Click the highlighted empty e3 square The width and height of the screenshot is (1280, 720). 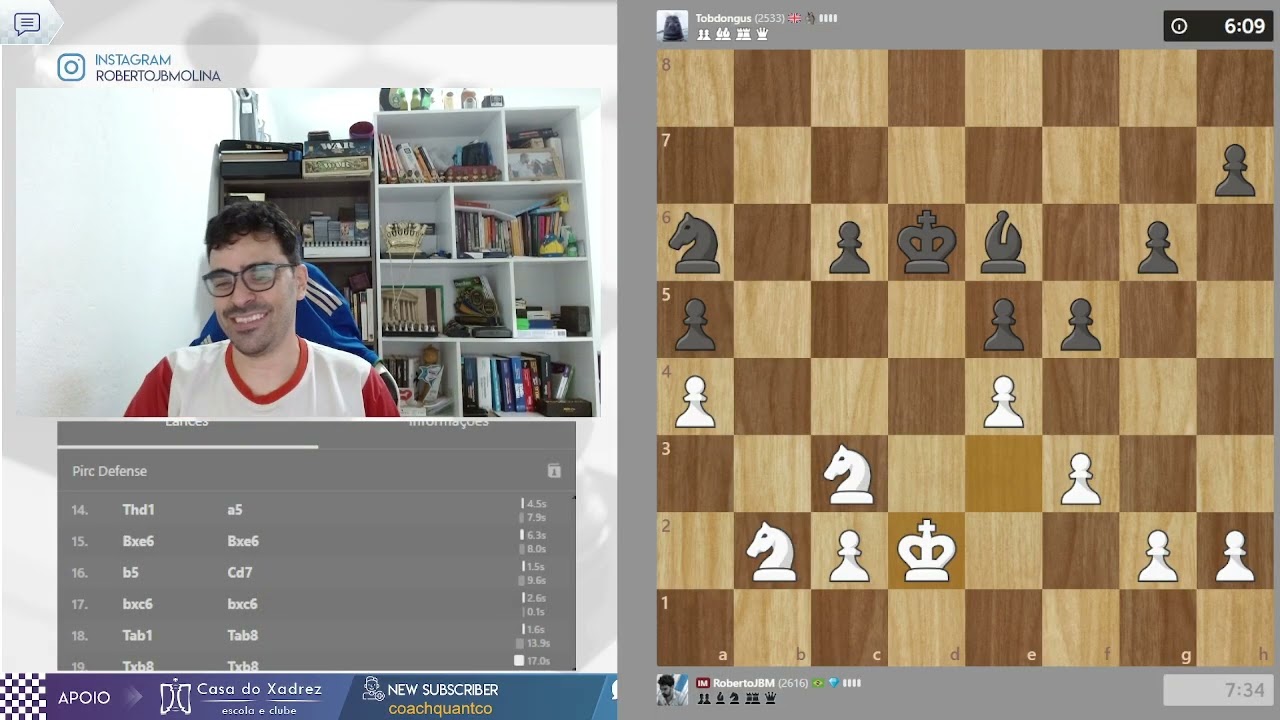[x=1003, y=473]
